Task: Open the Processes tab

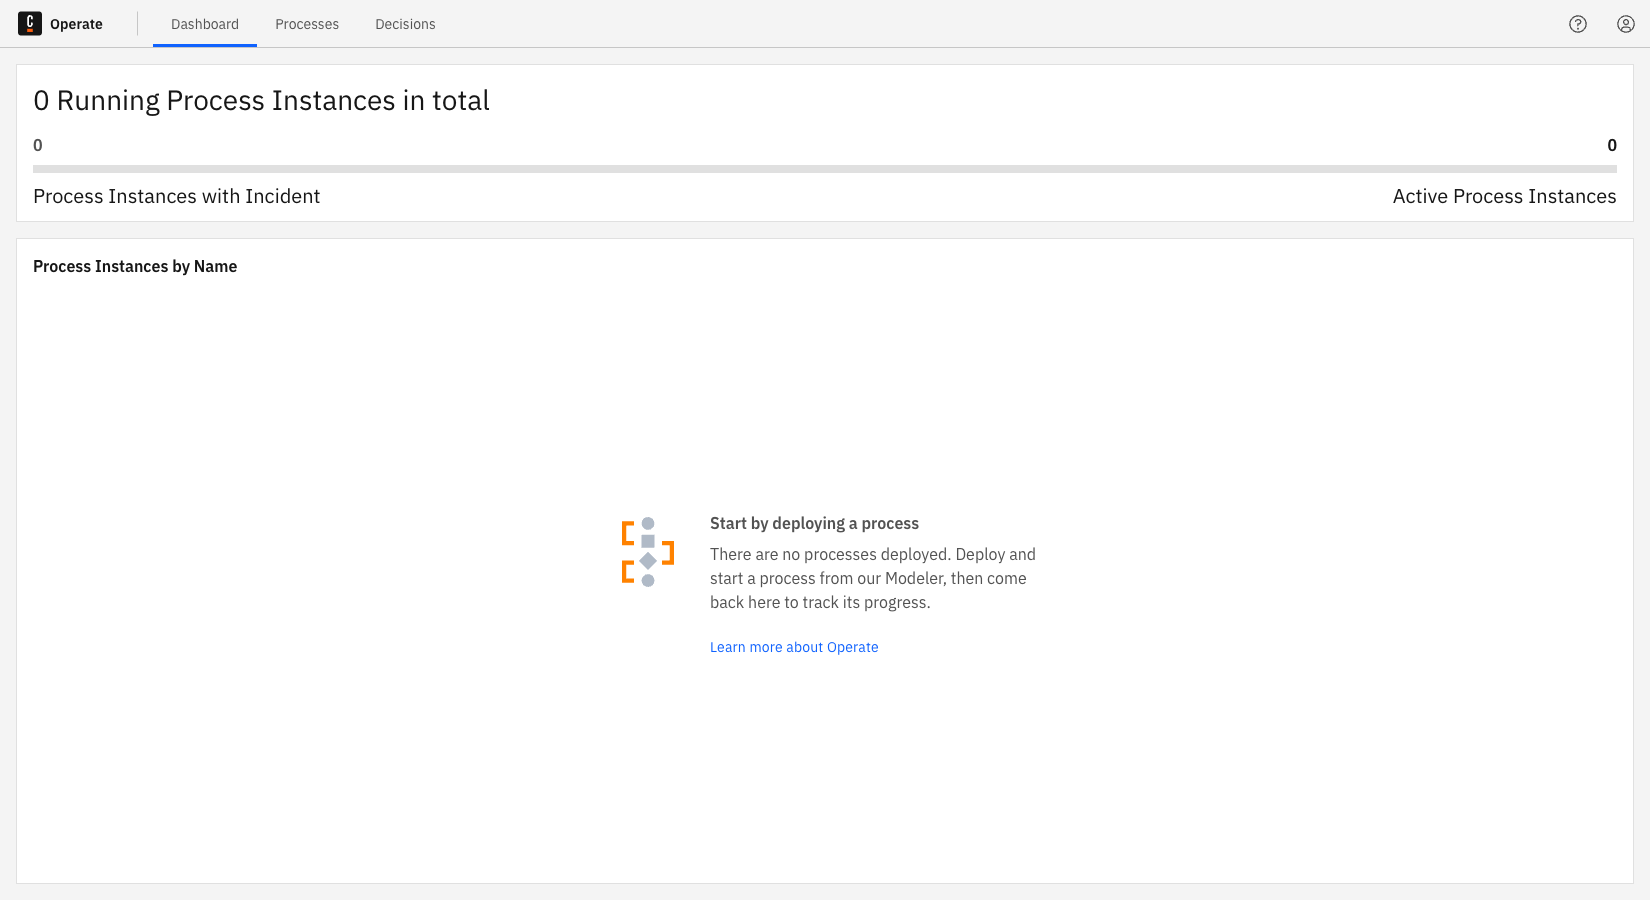Action: [x=307, y=24]
